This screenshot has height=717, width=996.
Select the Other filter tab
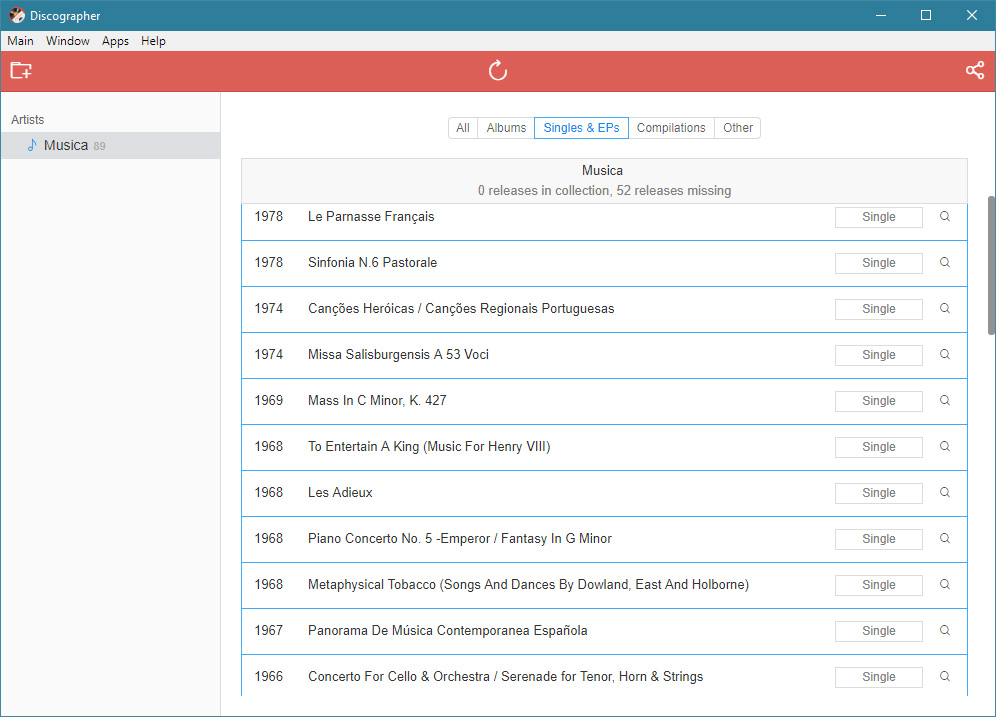click(738, 128)
